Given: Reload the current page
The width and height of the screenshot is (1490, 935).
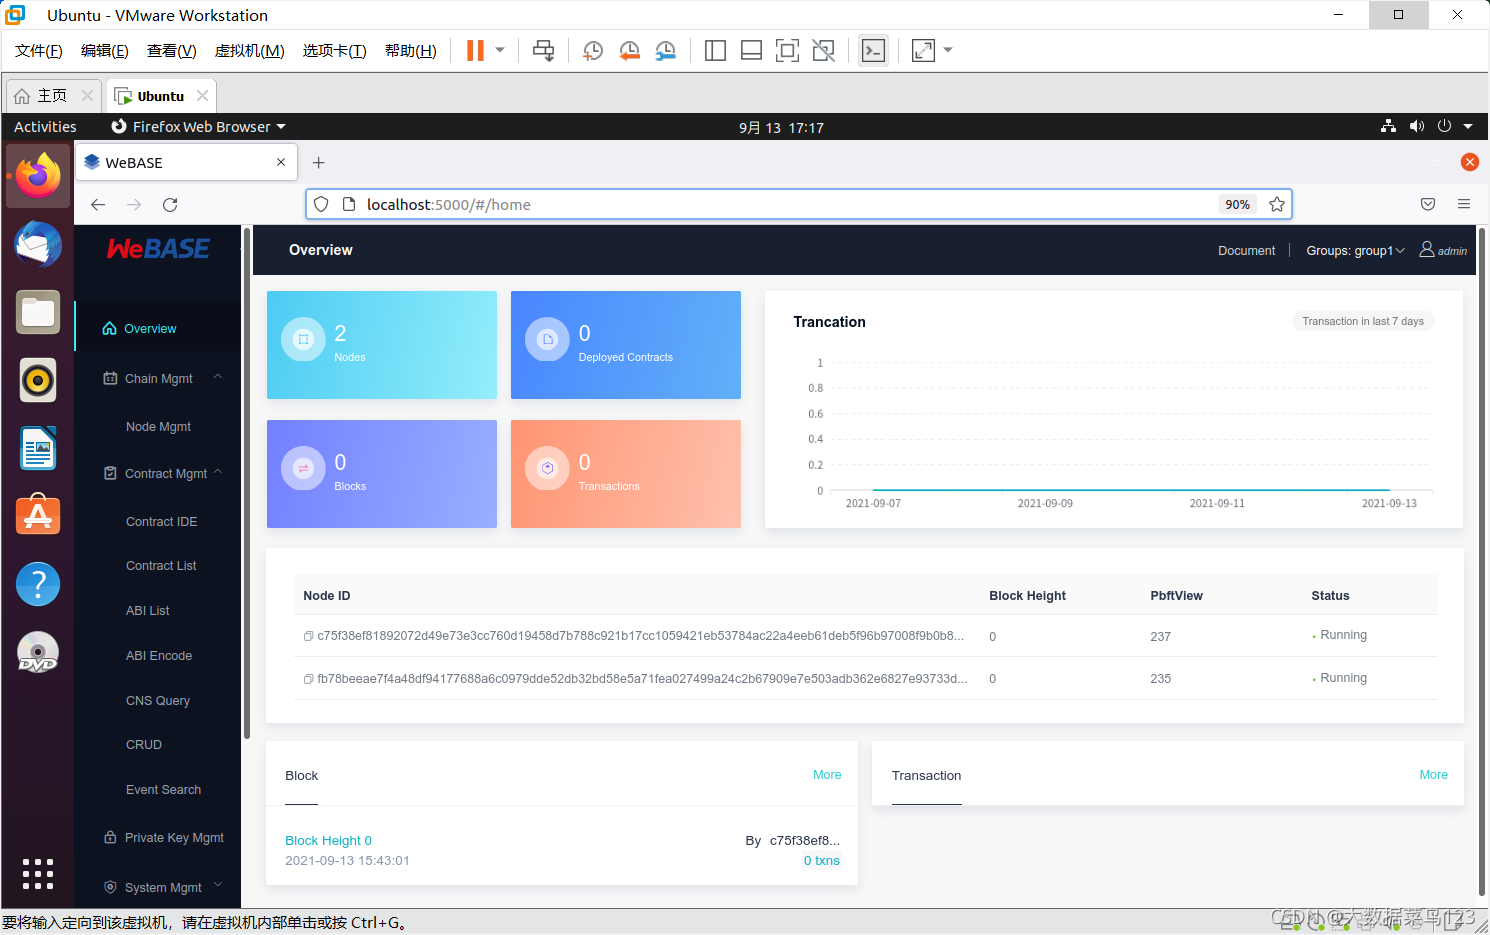Looking at the screenshot, I should (170, 204).
